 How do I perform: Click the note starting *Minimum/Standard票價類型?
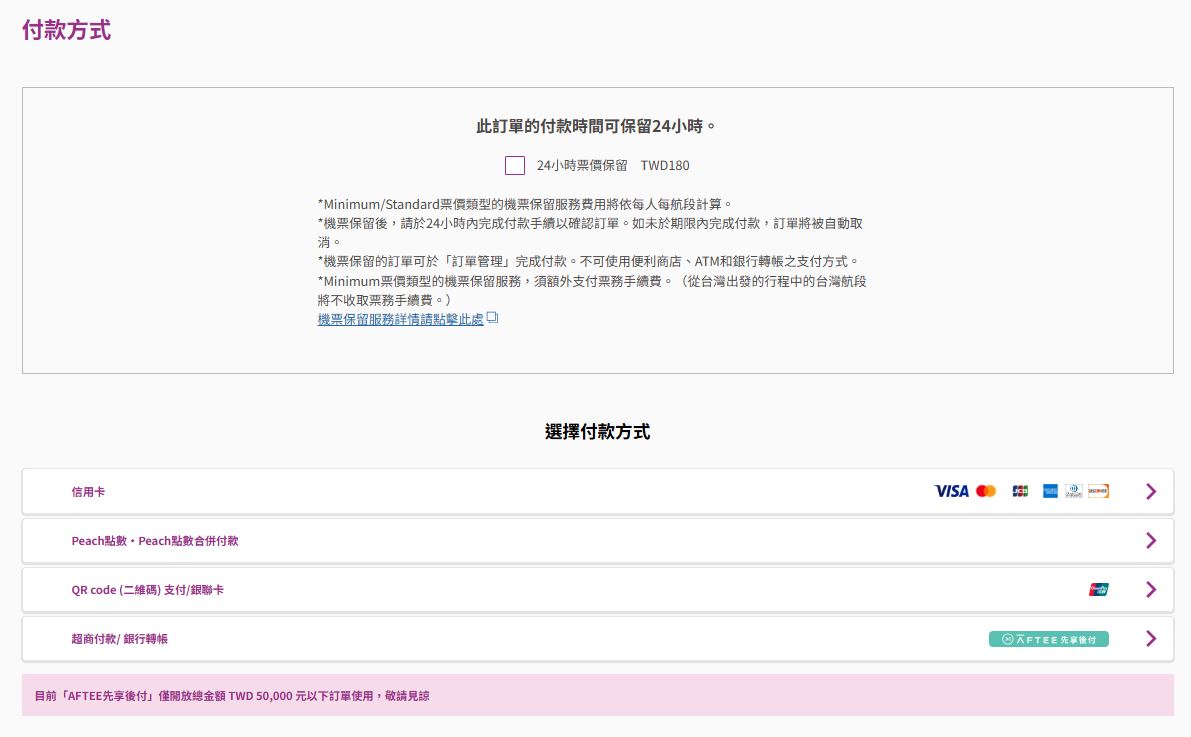[x=525, y=204]
